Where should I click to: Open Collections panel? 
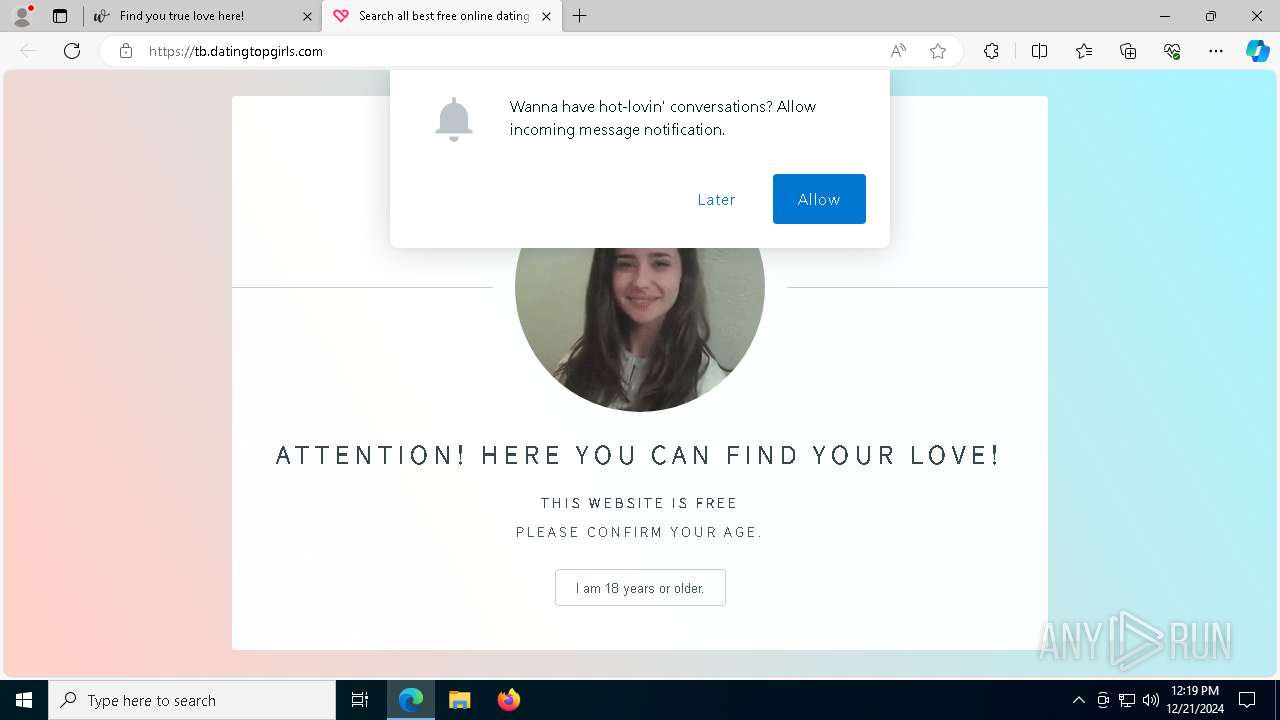coord(1128,51)
